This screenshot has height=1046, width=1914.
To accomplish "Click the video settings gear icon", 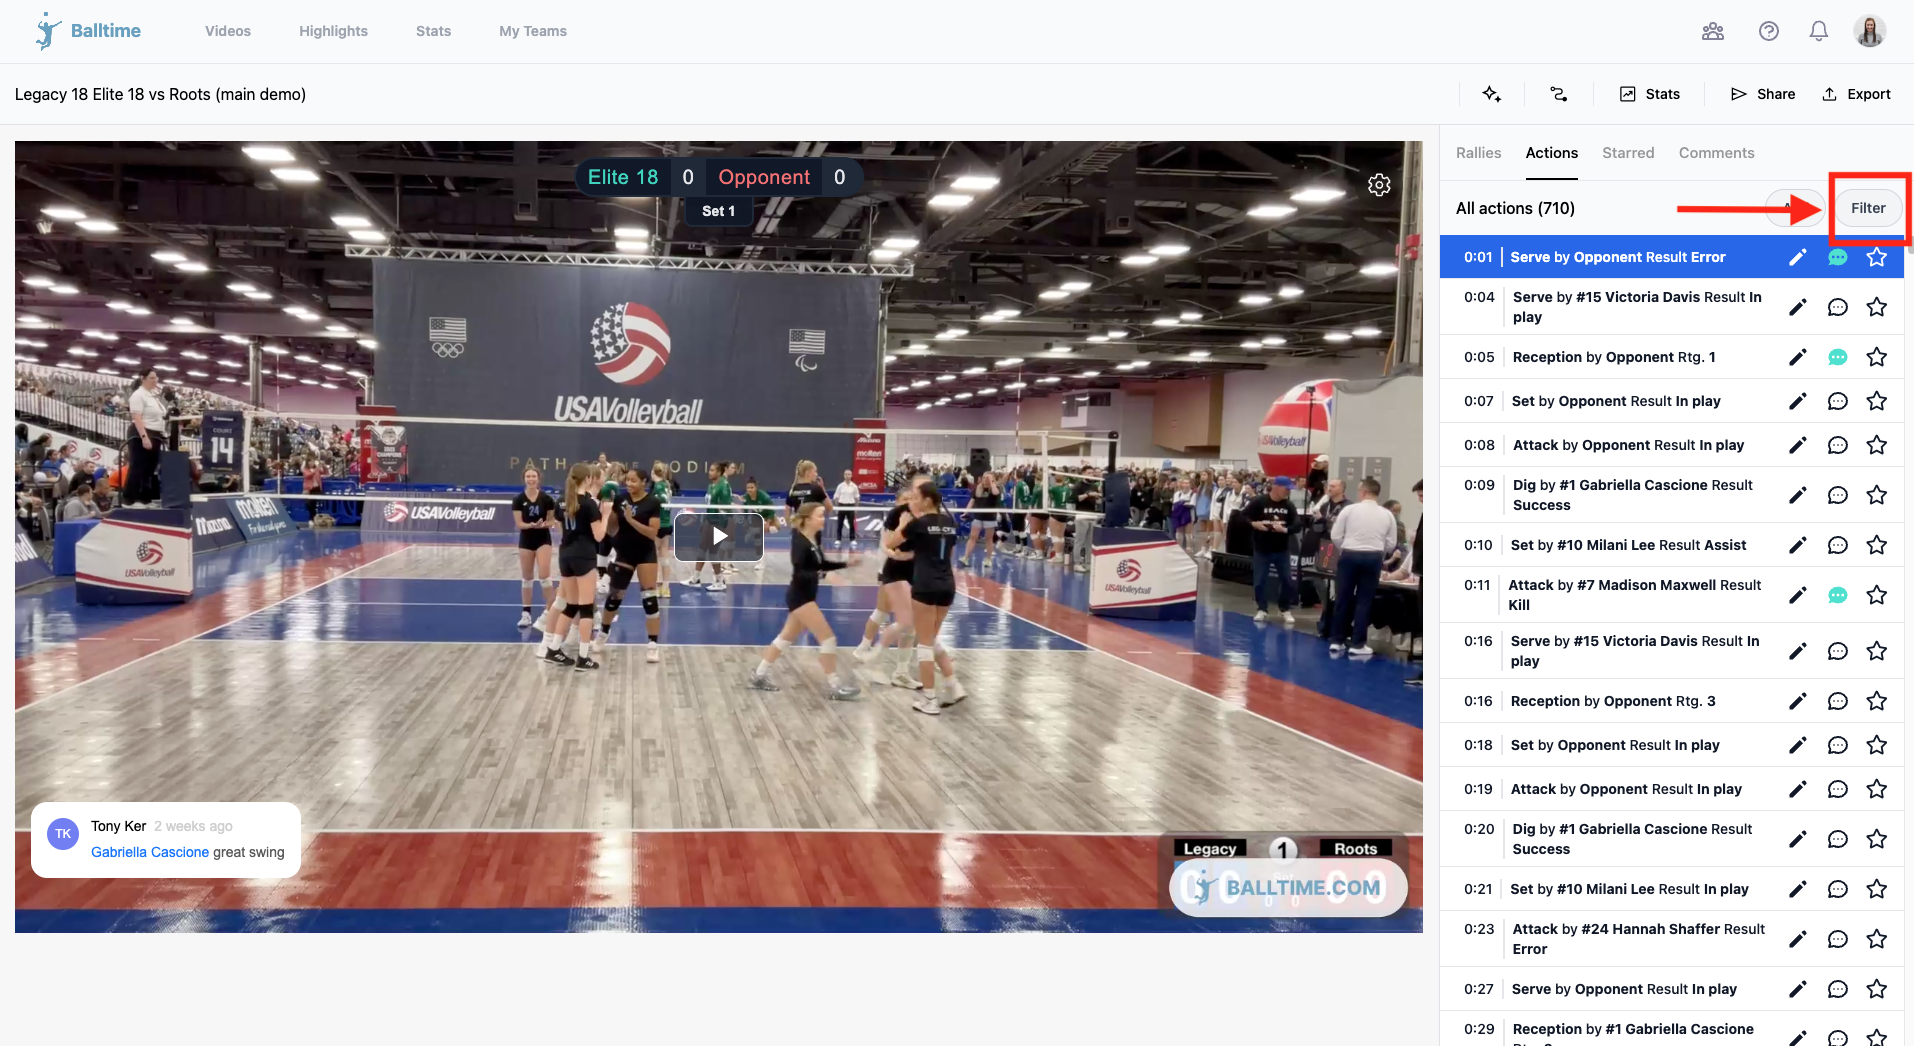I will [1379, 185].
